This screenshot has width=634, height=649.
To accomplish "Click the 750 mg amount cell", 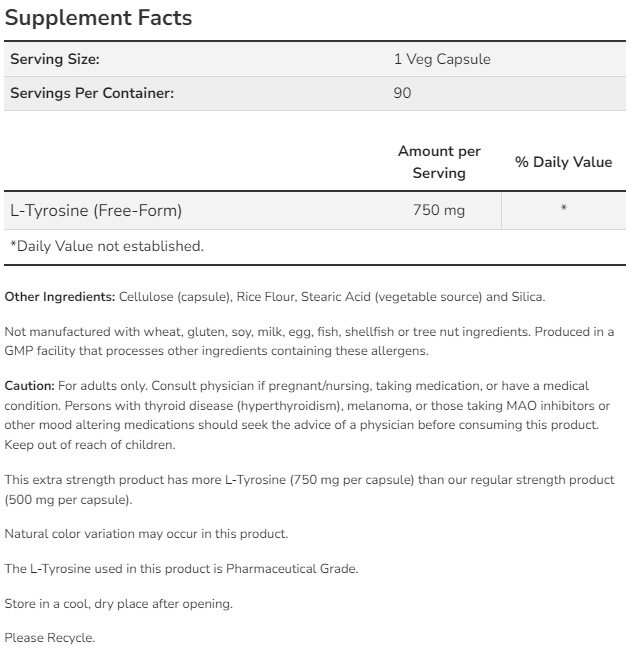I will [439, 211].
